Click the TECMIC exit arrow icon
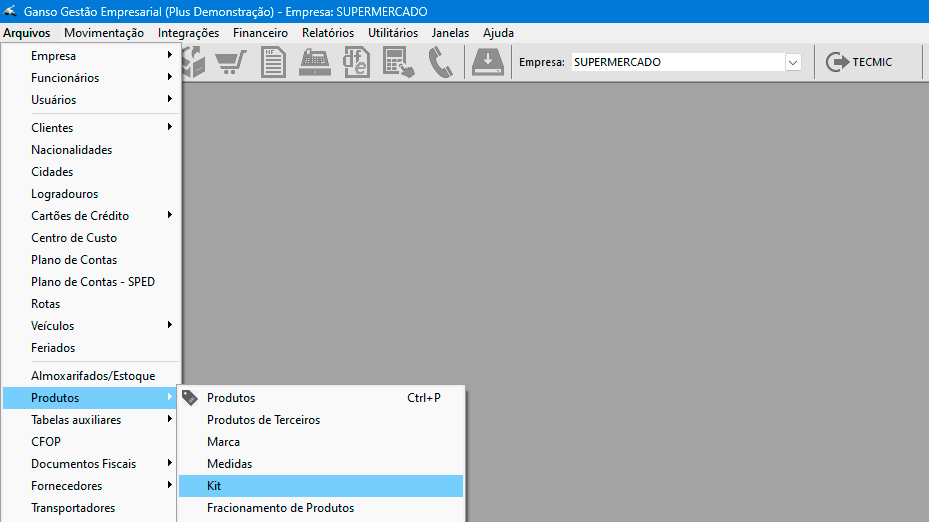Screen dimensions: 929x522 pos(837,62)
